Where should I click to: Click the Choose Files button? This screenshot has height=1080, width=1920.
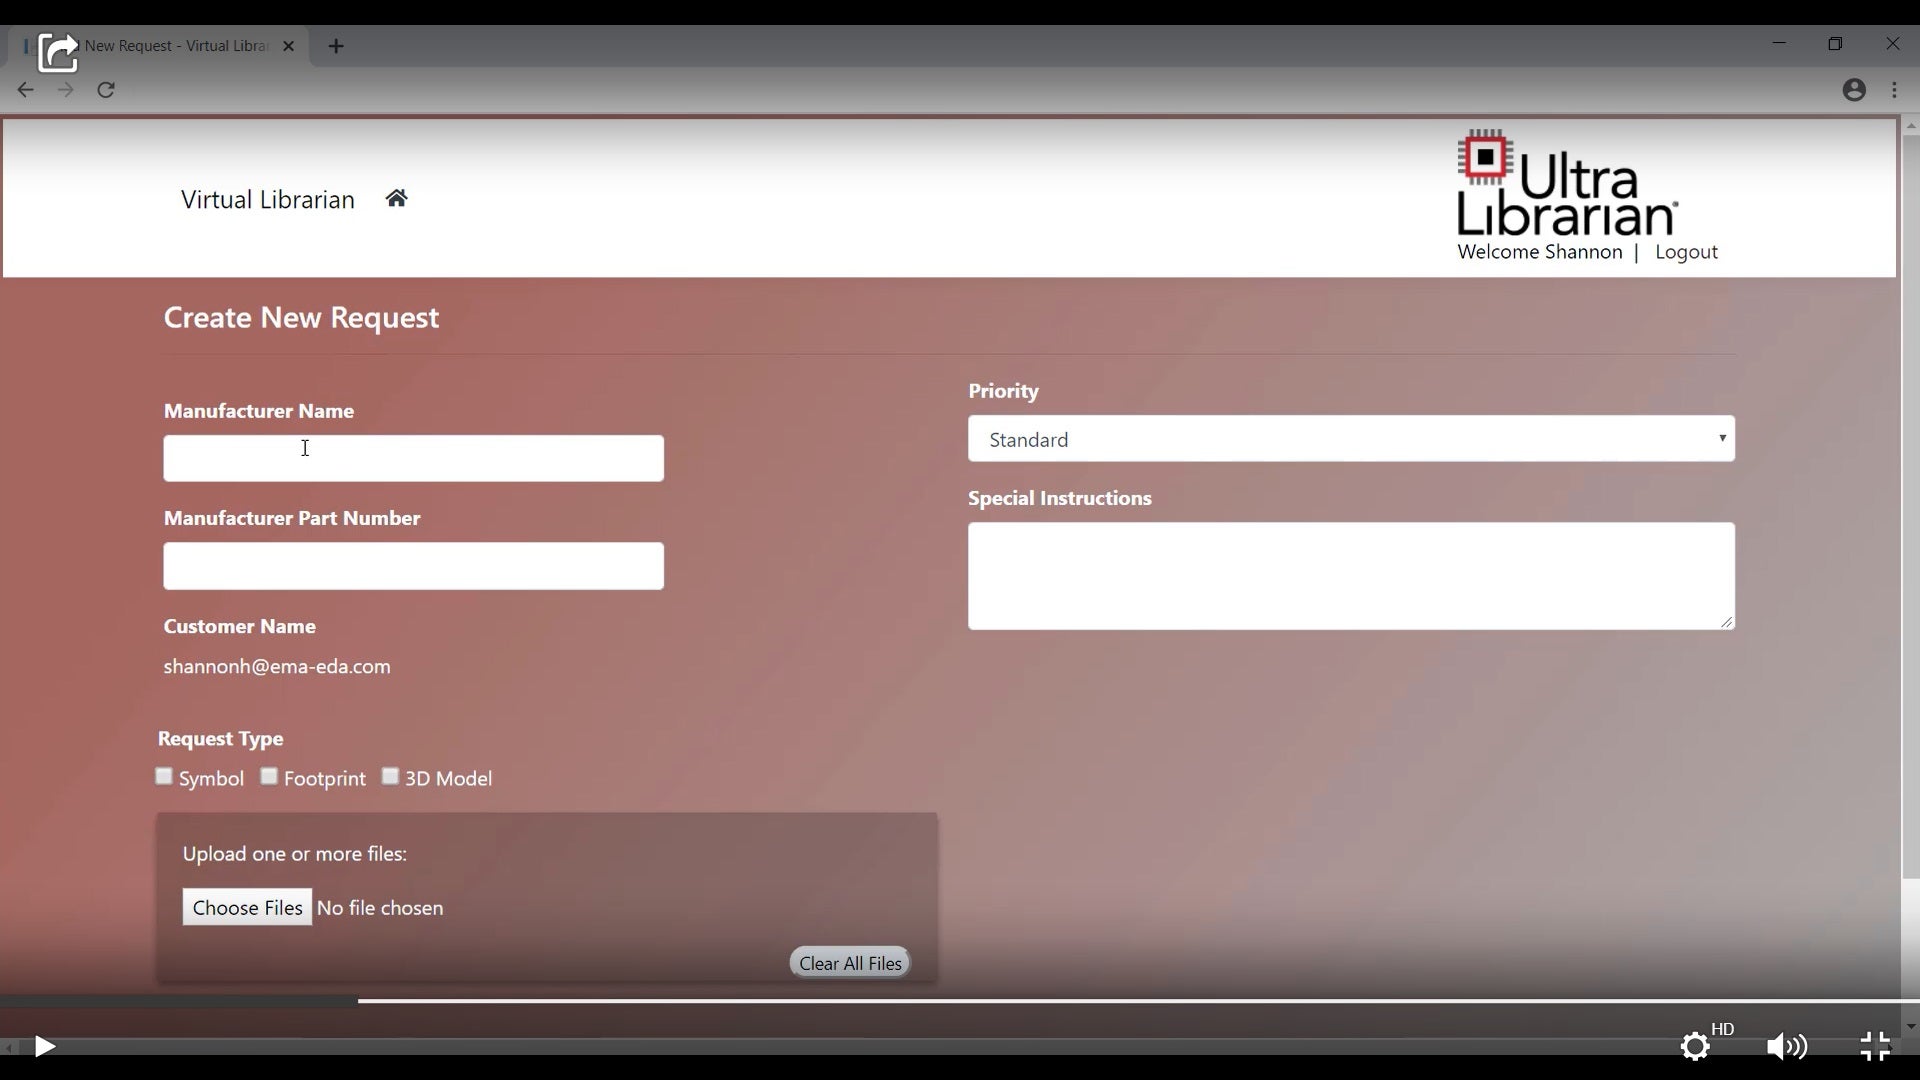click(247, 907)
